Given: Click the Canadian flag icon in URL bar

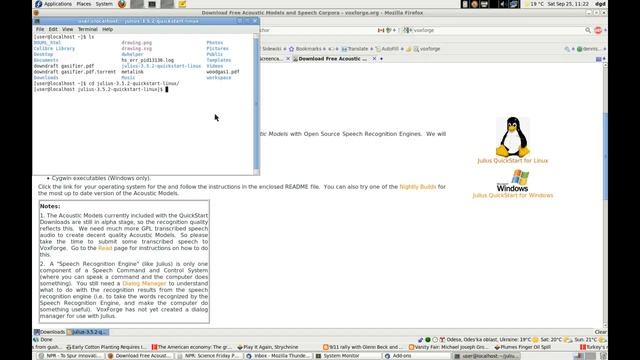Looking at the screenshot, I should [x=381, y=30].
